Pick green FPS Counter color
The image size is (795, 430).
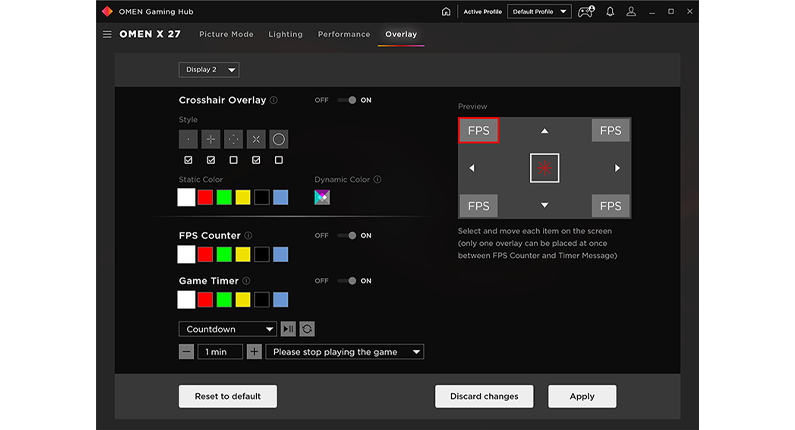224,255
